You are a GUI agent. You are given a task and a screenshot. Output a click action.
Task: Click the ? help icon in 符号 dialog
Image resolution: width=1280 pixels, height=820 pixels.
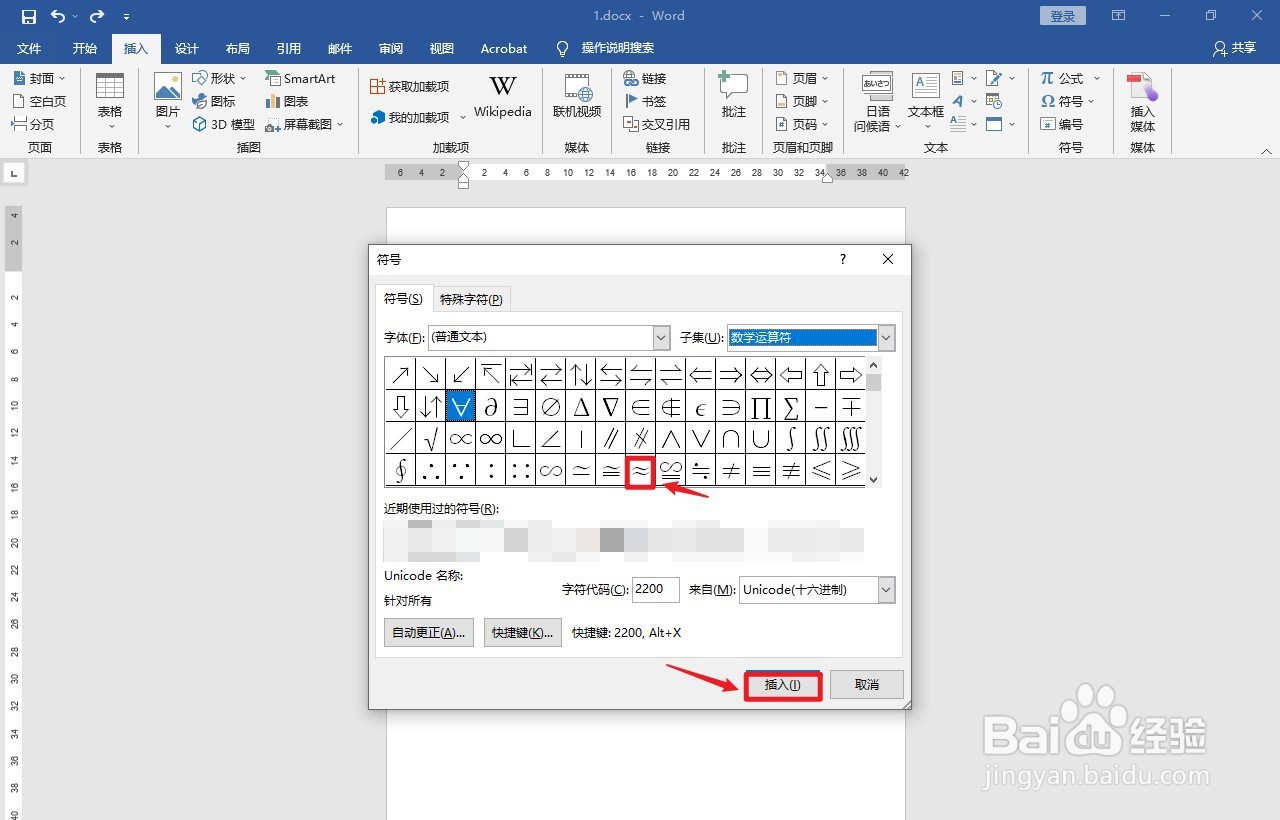(842, 259)
